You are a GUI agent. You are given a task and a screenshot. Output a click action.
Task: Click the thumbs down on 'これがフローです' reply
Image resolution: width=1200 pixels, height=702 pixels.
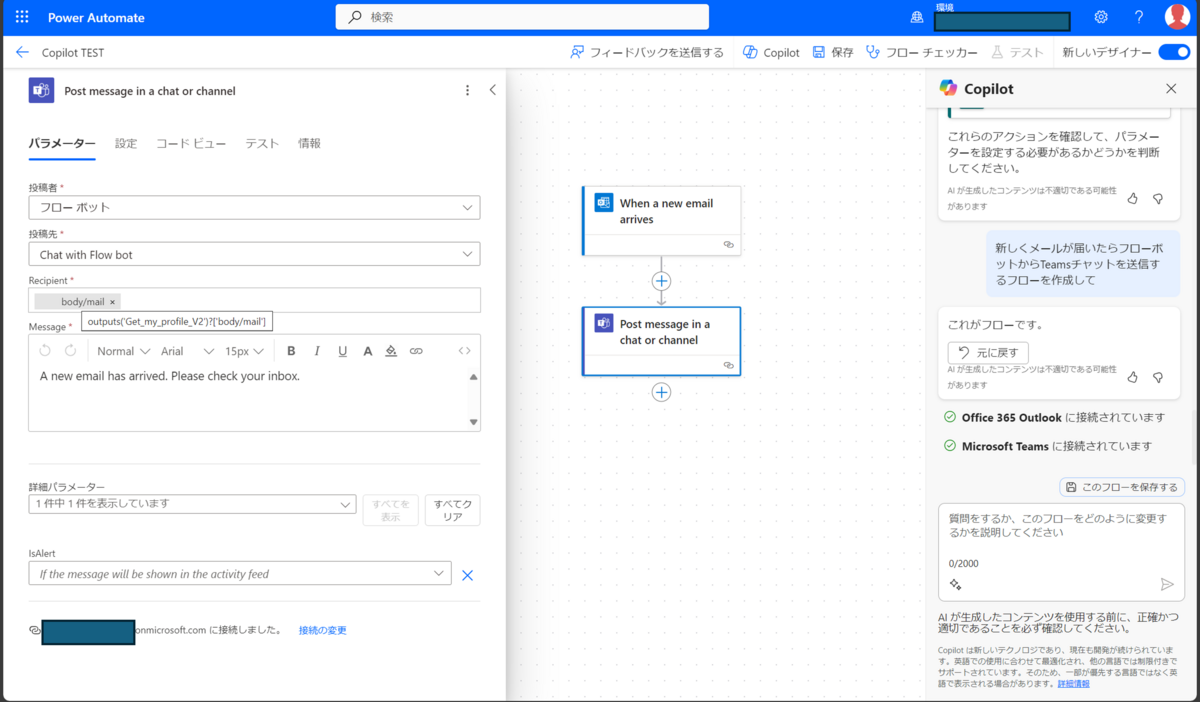pyautogui.click(x=1158, y=377)
